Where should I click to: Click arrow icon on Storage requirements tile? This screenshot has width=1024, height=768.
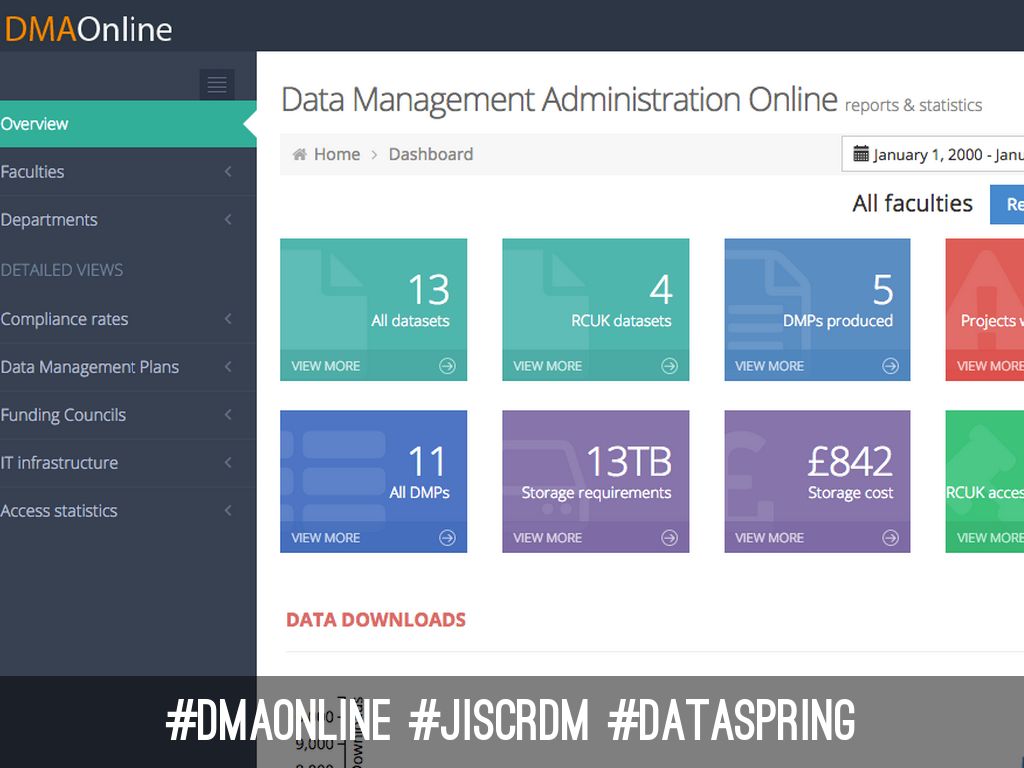tap(669, 538)
